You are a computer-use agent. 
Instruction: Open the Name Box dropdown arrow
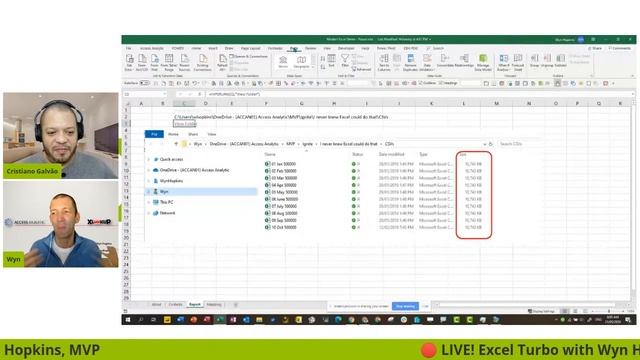tap(164, 94)
